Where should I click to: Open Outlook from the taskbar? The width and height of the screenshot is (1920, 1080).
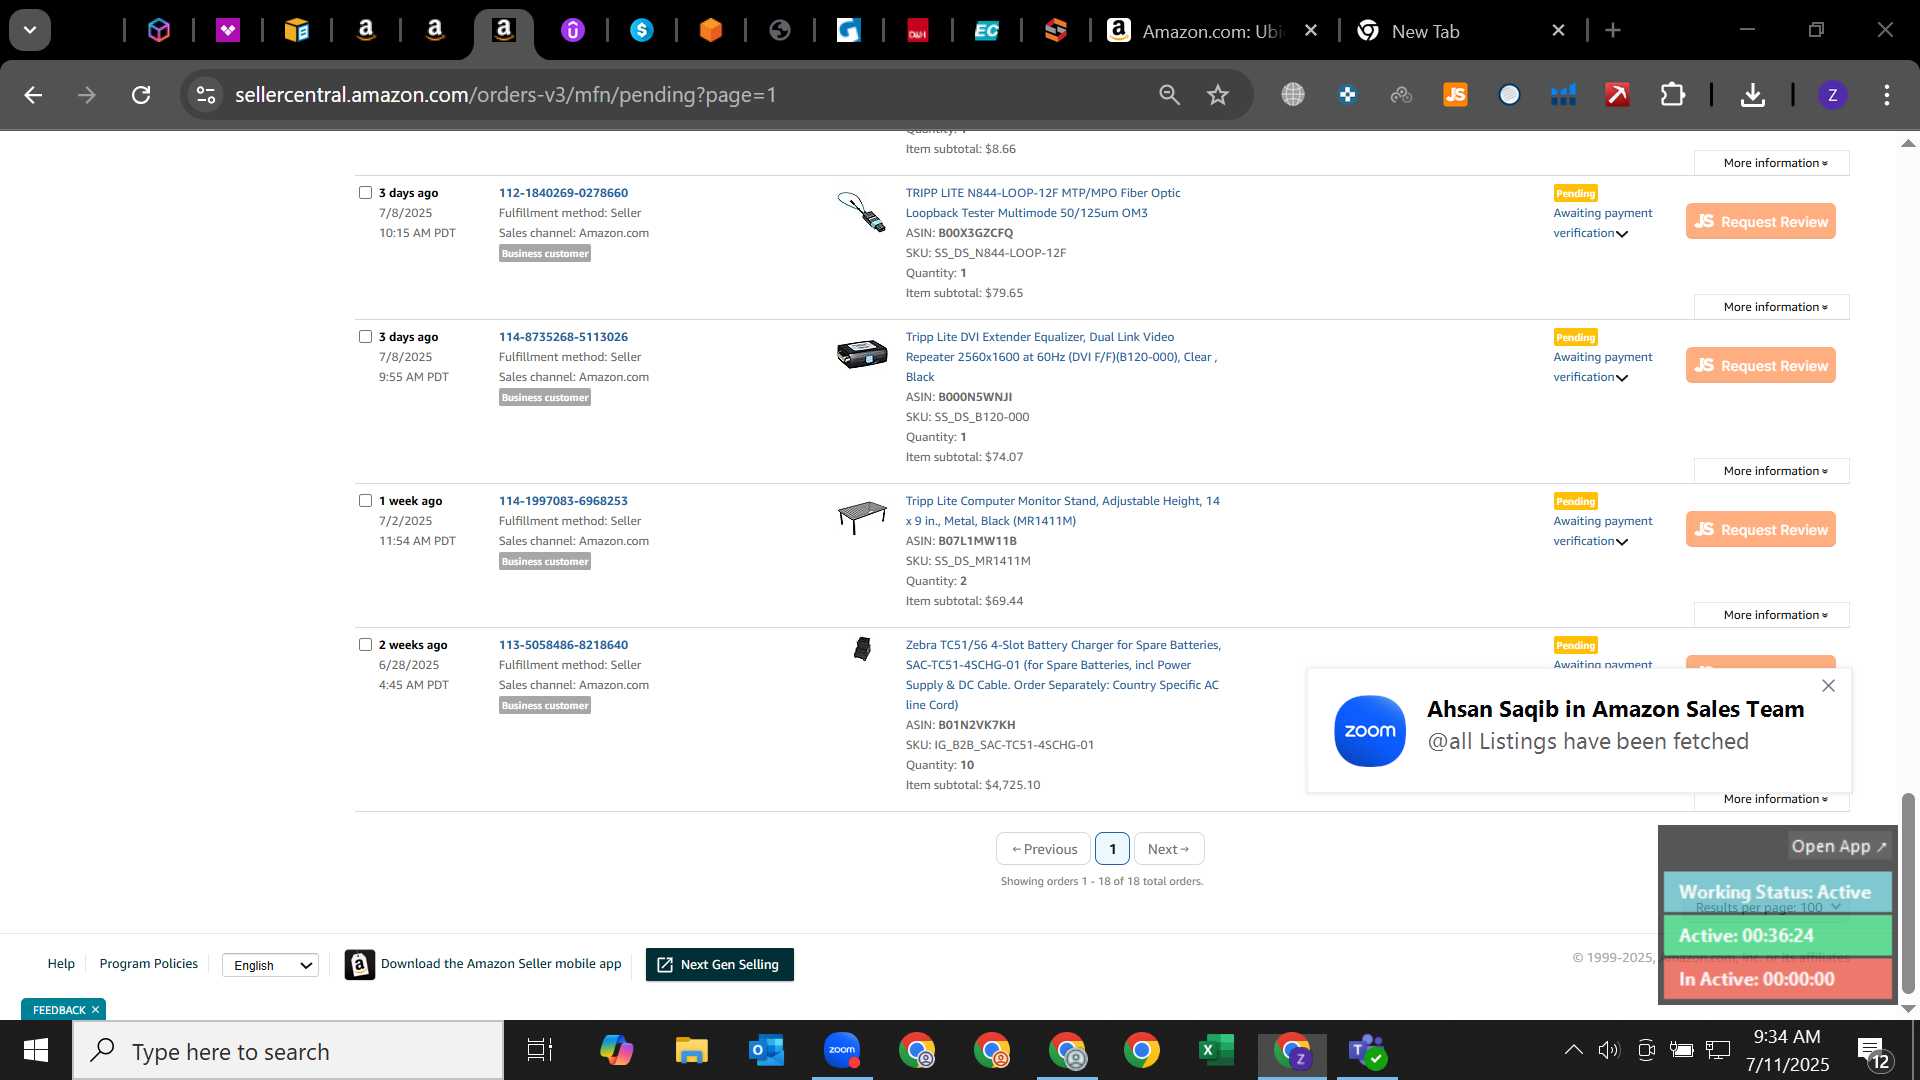pyautogui.click(x=766, y=1051)
